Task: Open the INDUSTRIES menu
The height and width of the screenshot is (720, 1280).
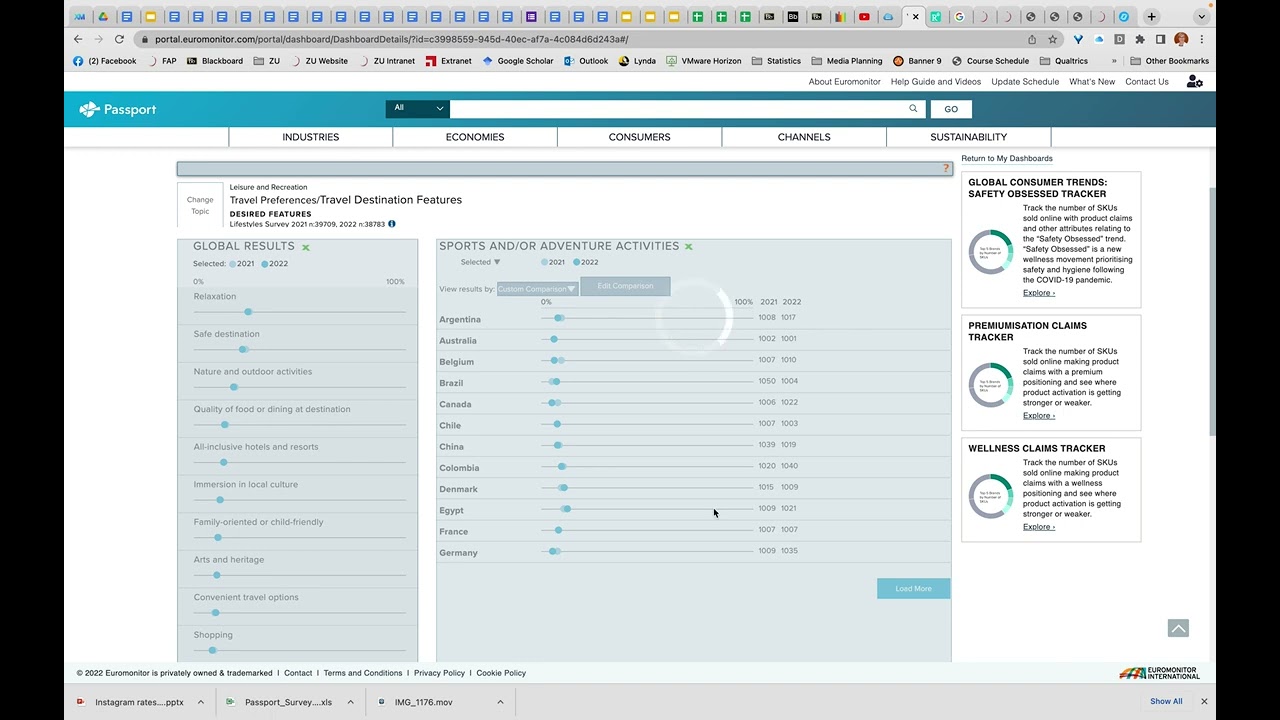Action: click(x=310, y=137)
